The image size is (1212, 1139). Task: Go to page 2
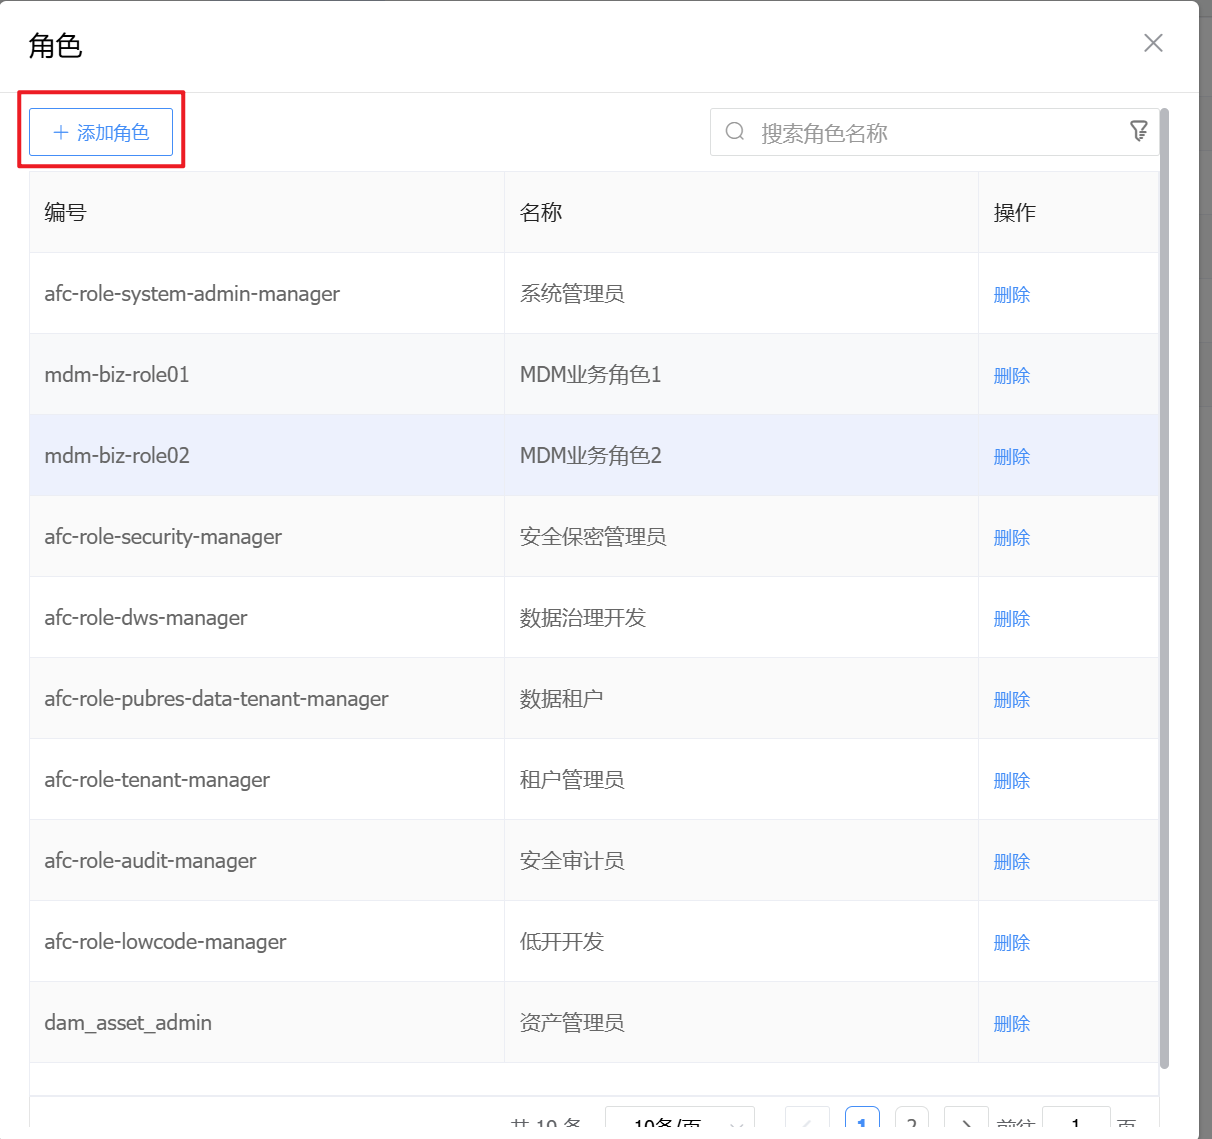(912, 1124)
